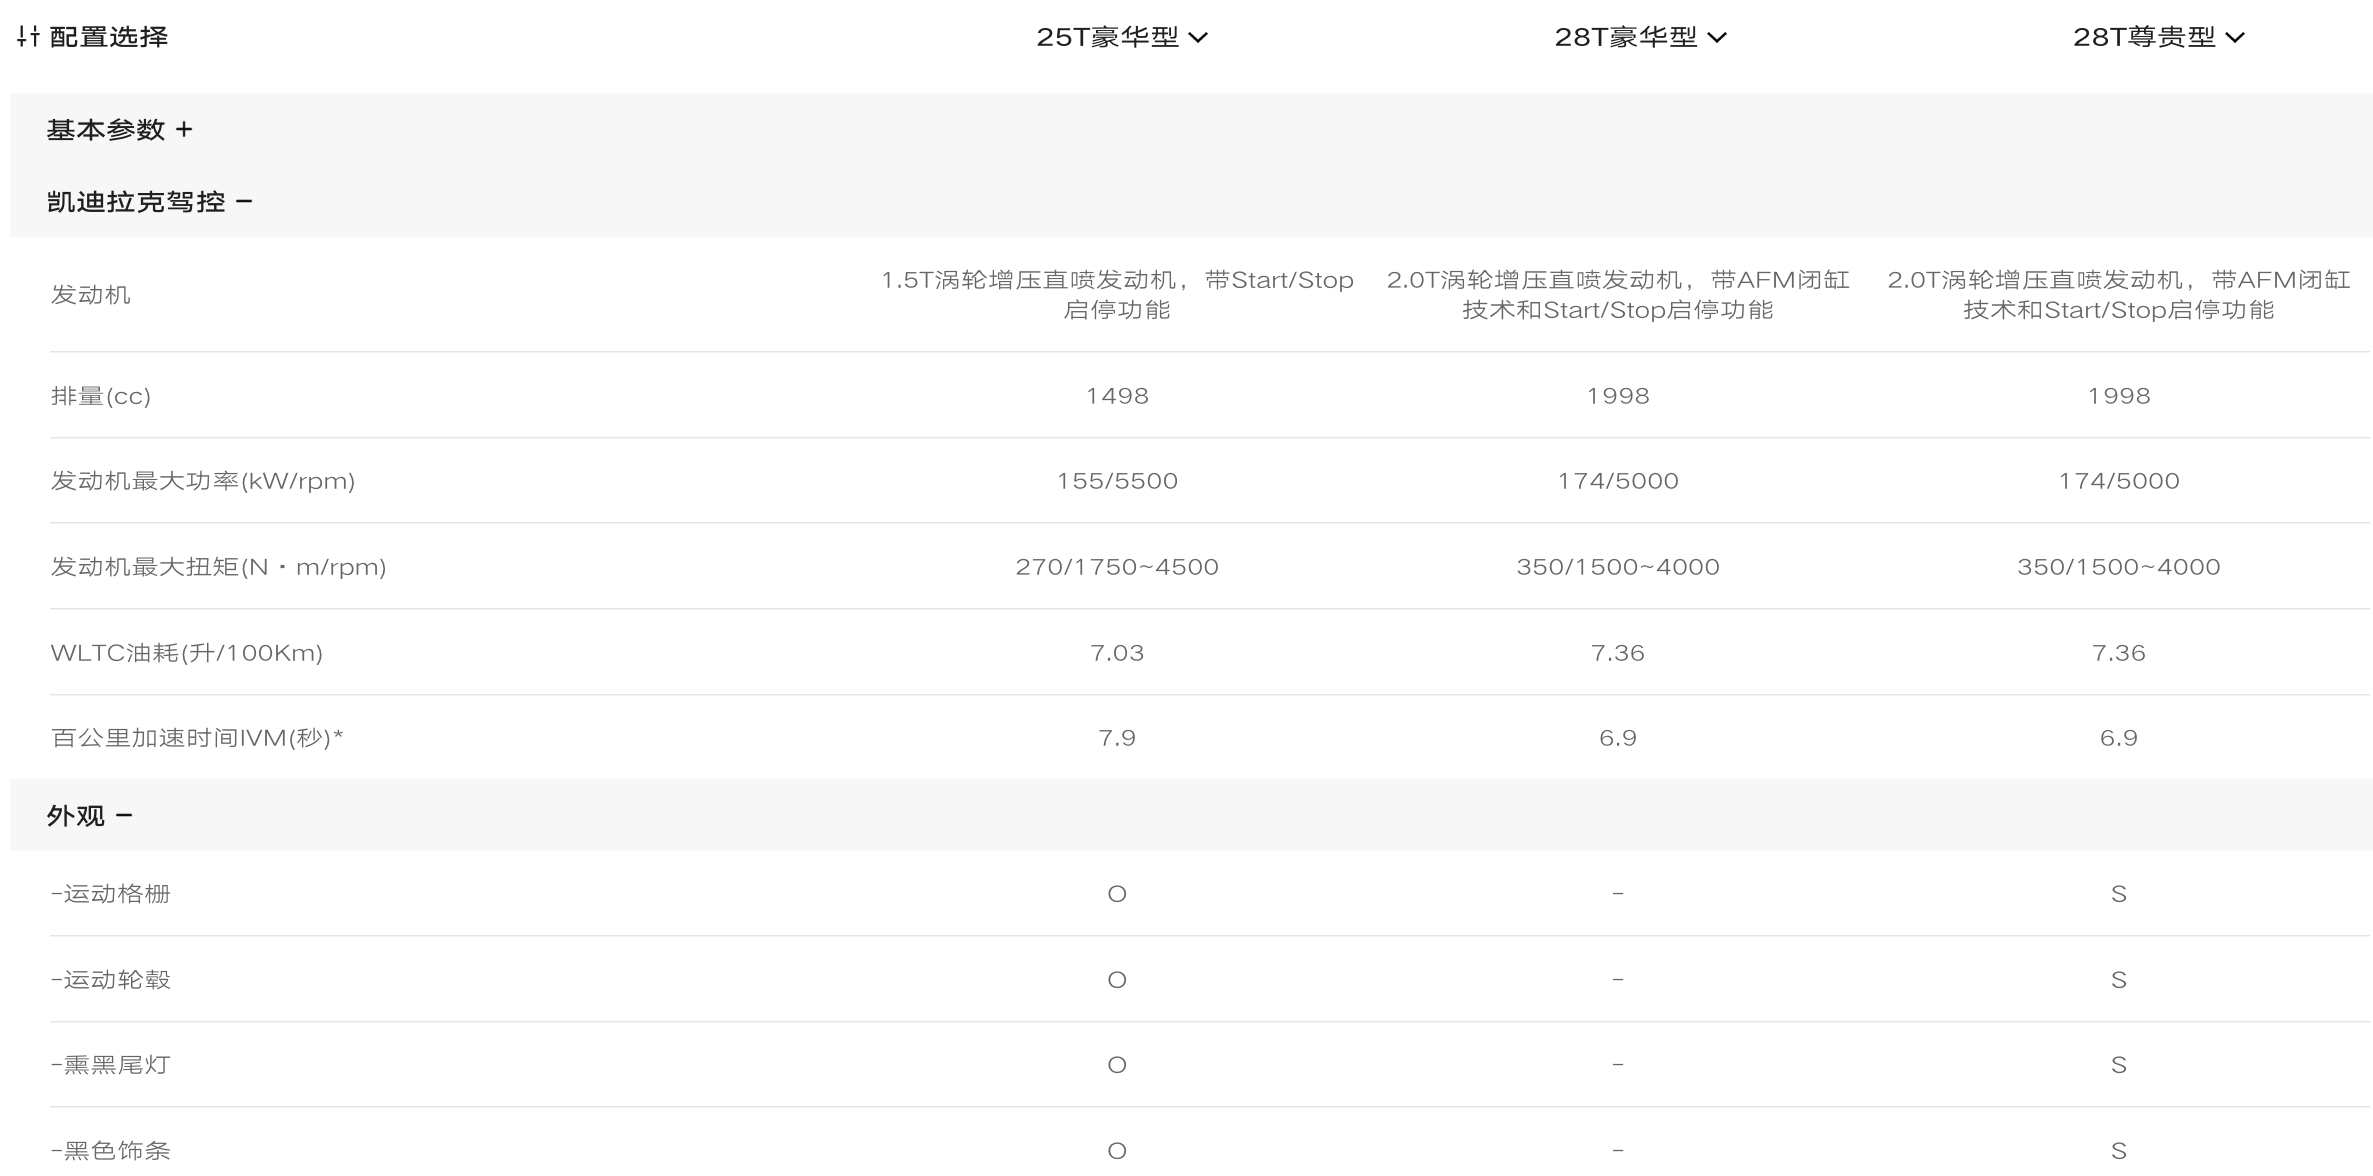Open the 28T尊贵型 trim dropdown
Viewport: 2373px width, 1176px height.
tap(2159, 37)
